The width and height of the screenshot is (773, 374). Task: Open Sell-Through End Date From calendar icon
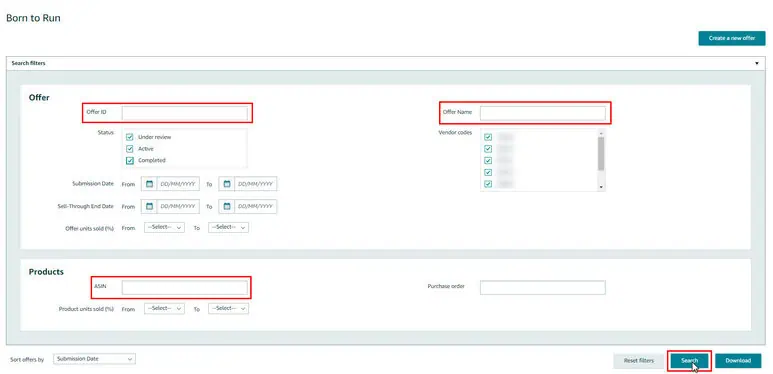[x=149, y=206]
